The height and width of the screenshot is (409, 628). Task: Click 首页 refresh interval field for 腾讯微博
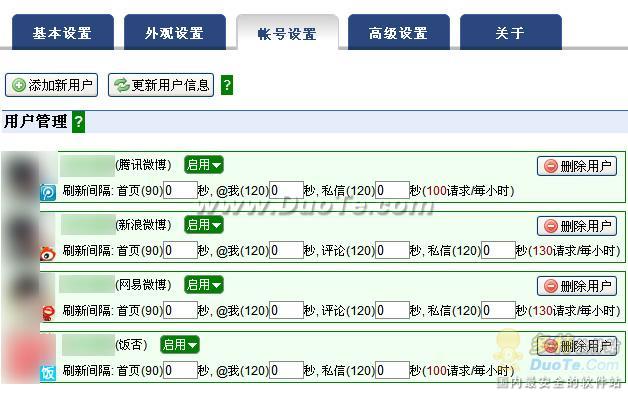pos(181,191)
